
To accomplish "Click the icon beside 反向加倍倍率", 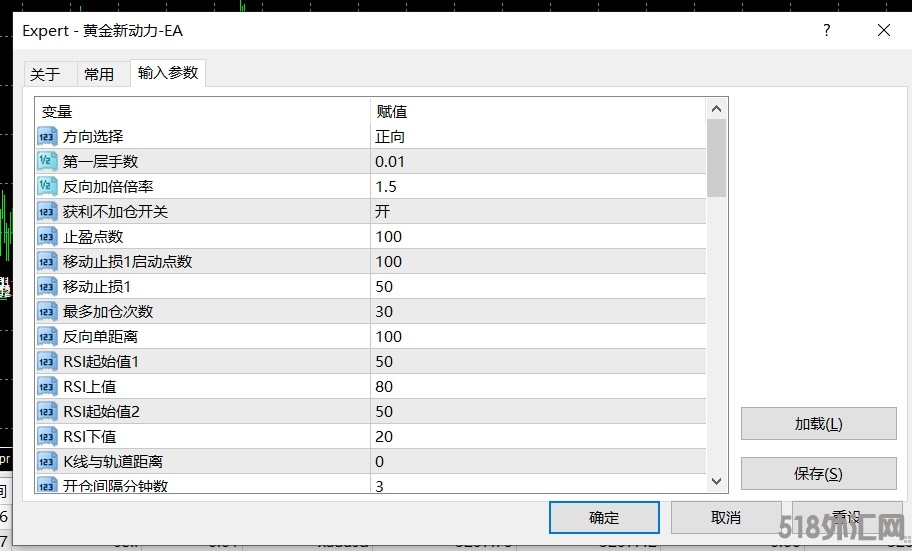I will tap(47, 187).
